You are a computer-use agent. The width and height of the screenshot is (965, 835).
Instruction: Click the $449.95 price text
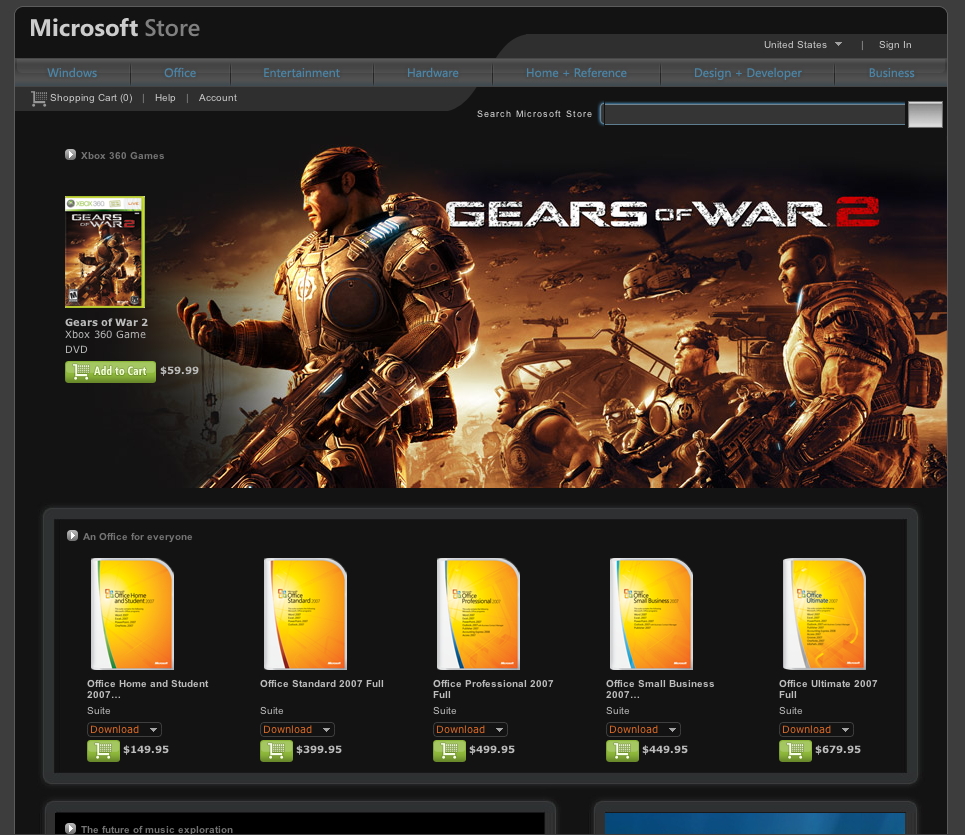coord(665,749)
